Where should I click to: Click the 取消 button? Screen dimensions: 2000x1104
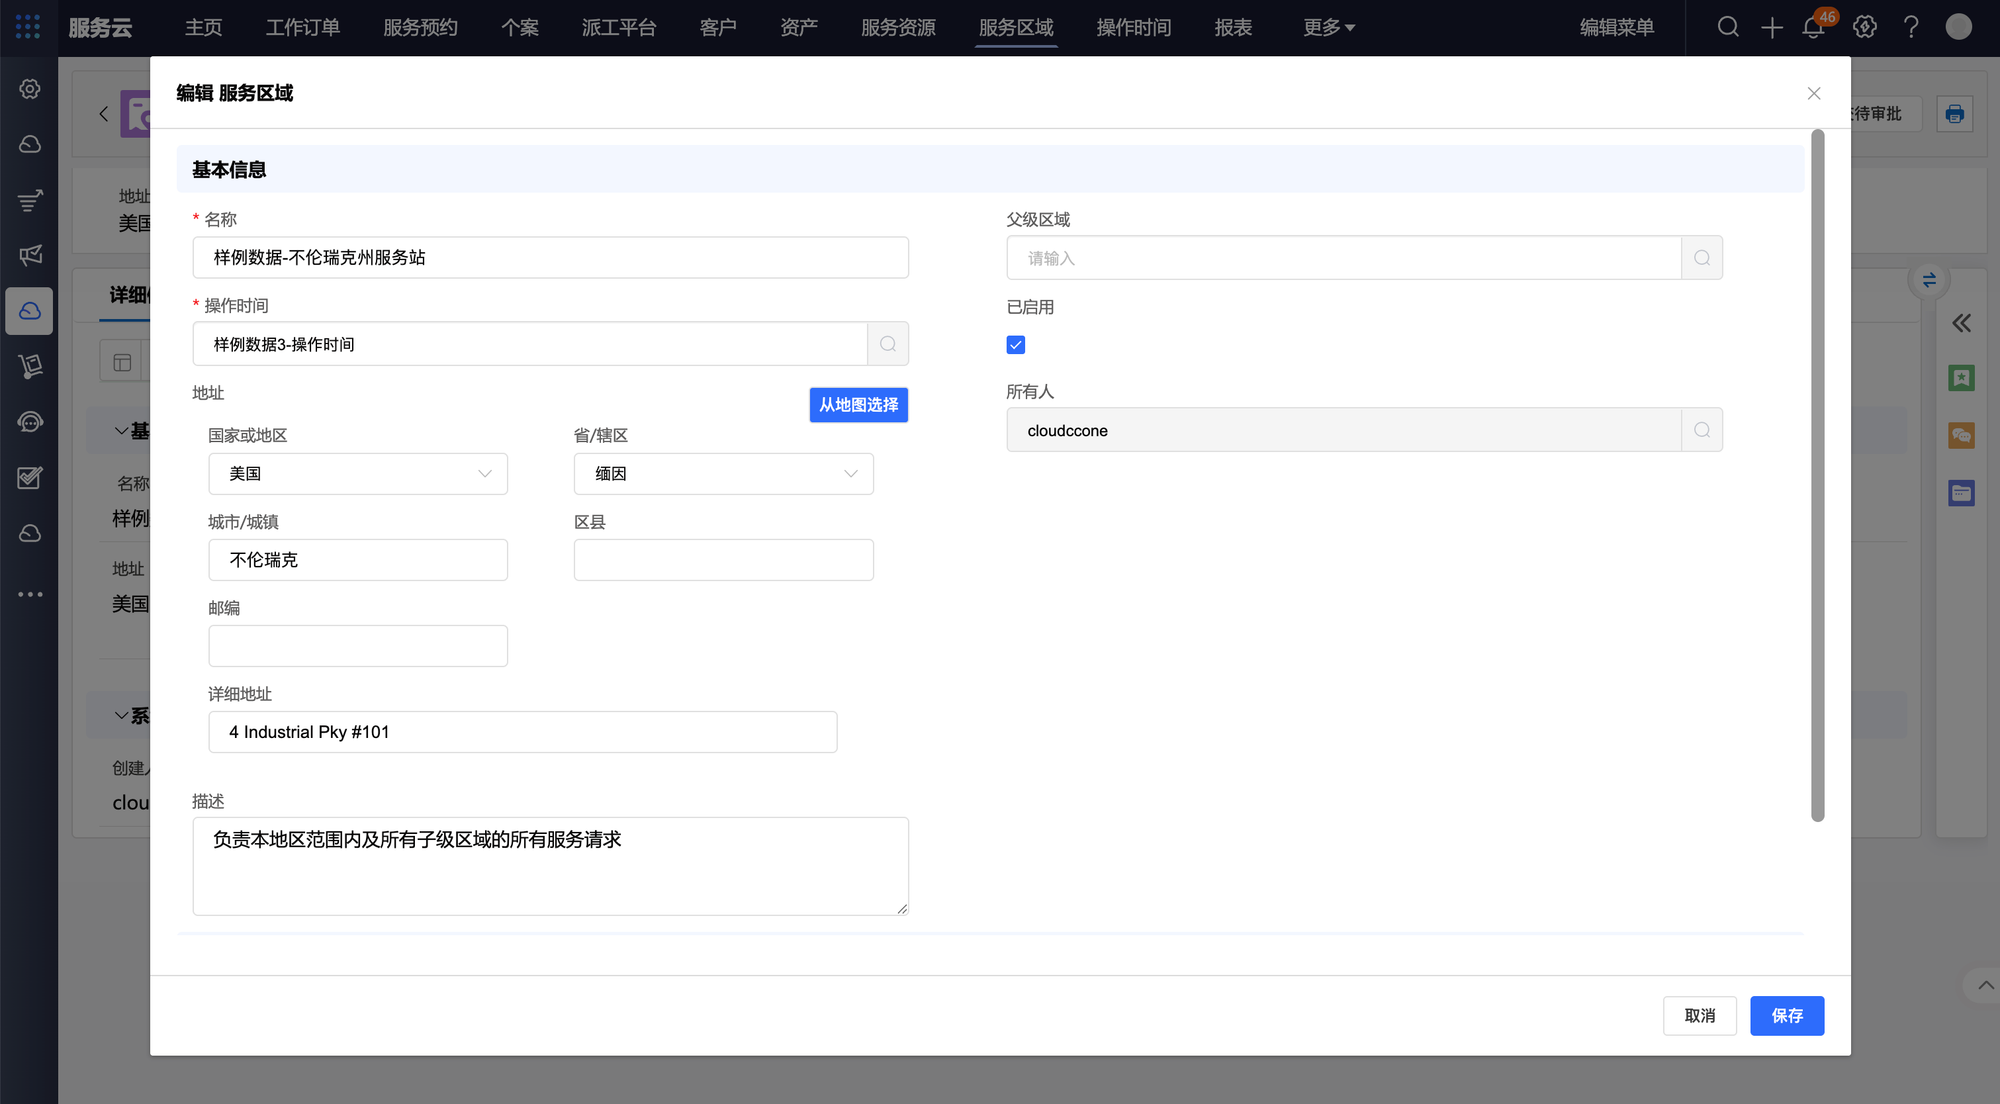pos(1699,1016)
